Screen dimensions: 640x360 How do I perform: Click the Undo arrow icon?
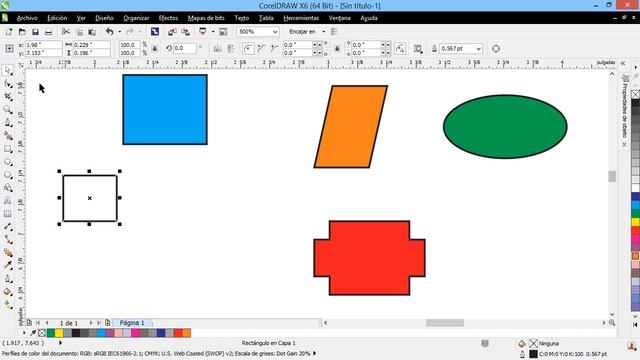point(109,31)
